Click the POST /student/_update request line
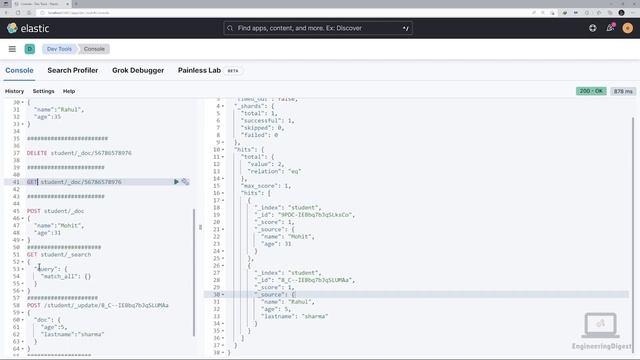This screenshot has height=360, width=640. [98, 305]
